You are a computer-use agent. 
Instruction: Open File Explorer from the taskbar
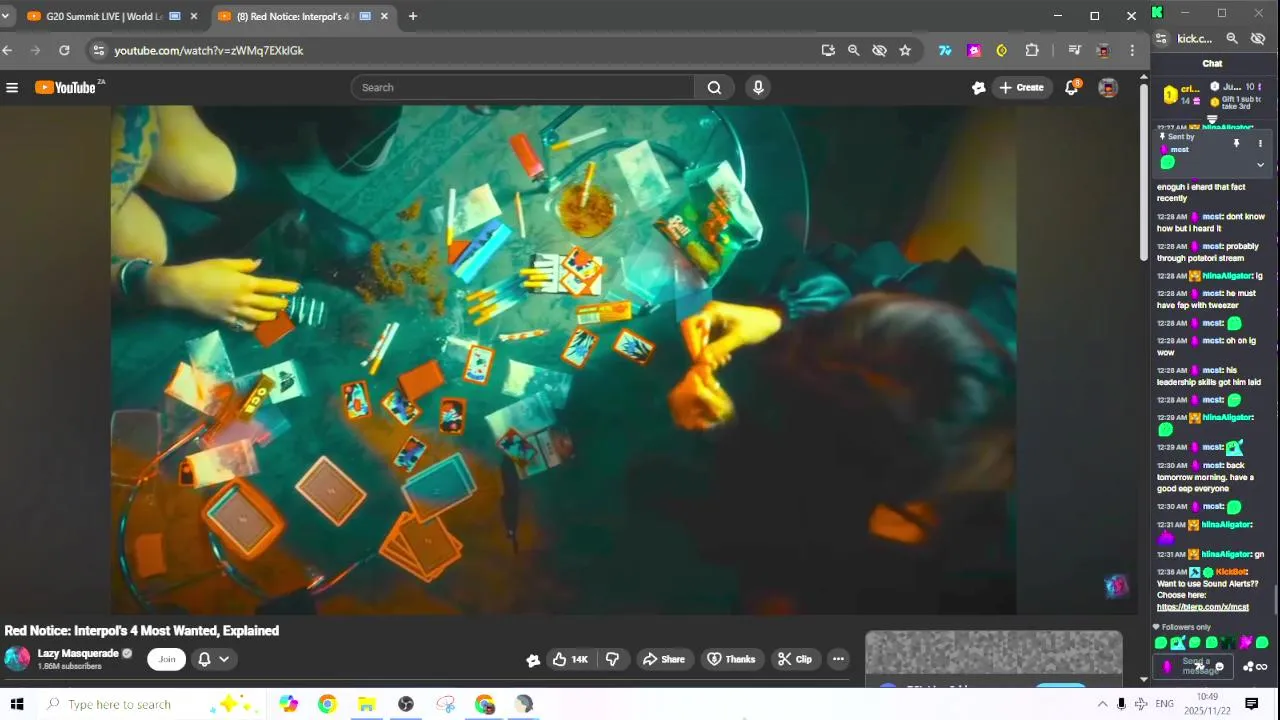[x=366, y=704]
